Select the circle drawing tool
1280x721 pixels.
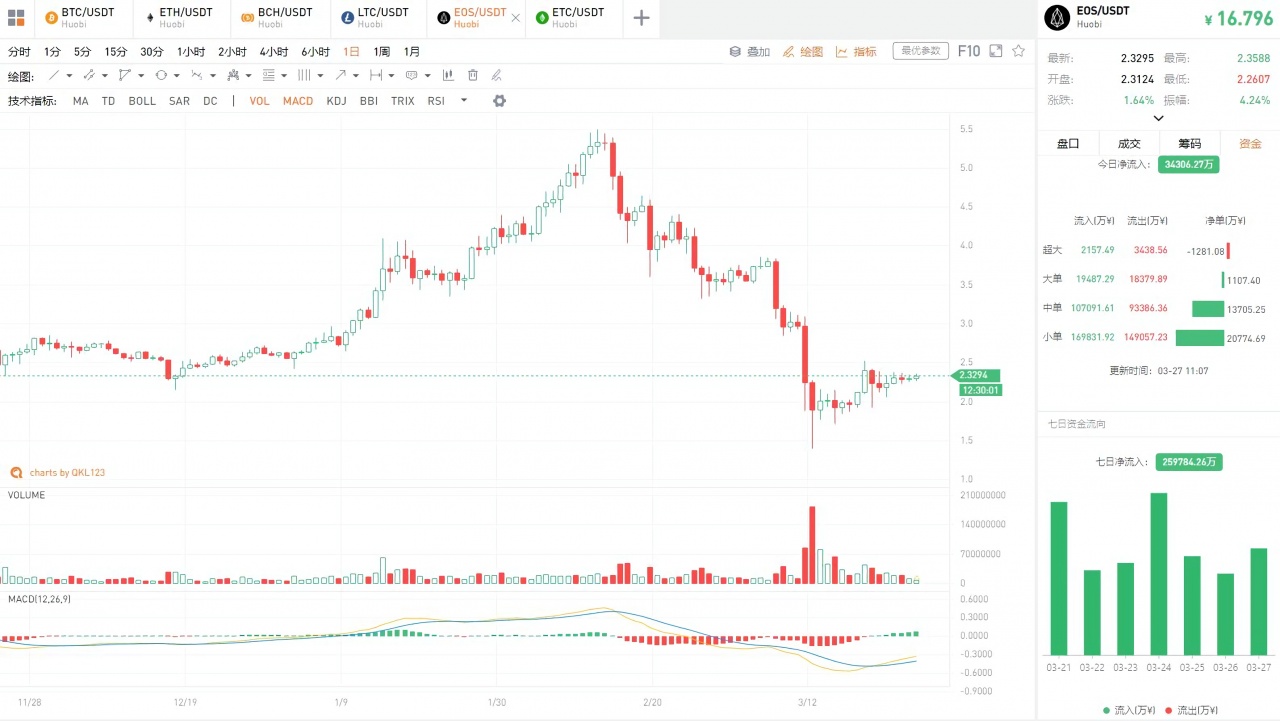[161, 75]
